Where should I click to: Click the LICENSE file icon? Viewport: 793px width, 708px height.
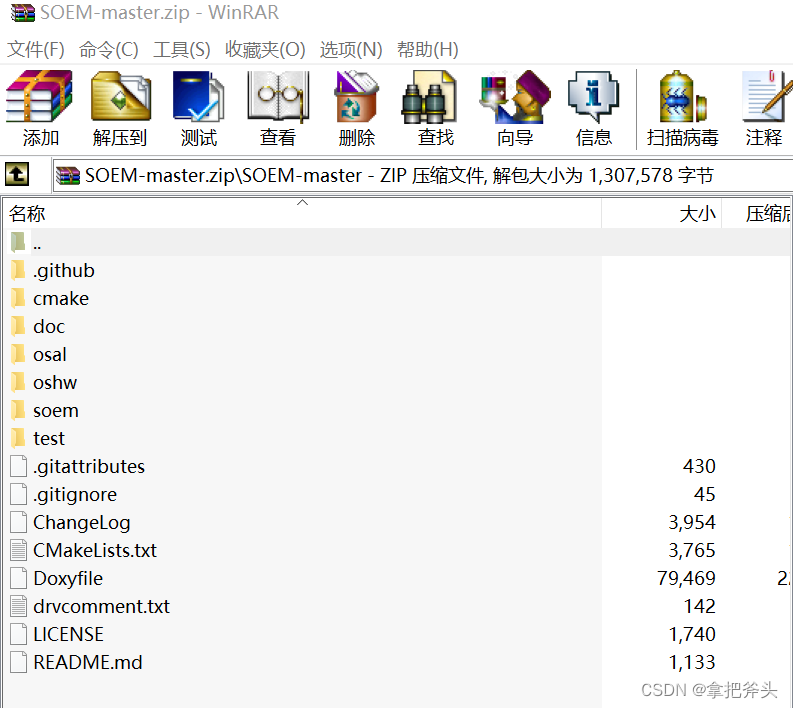pyautogui.click(x=19, y=634)
